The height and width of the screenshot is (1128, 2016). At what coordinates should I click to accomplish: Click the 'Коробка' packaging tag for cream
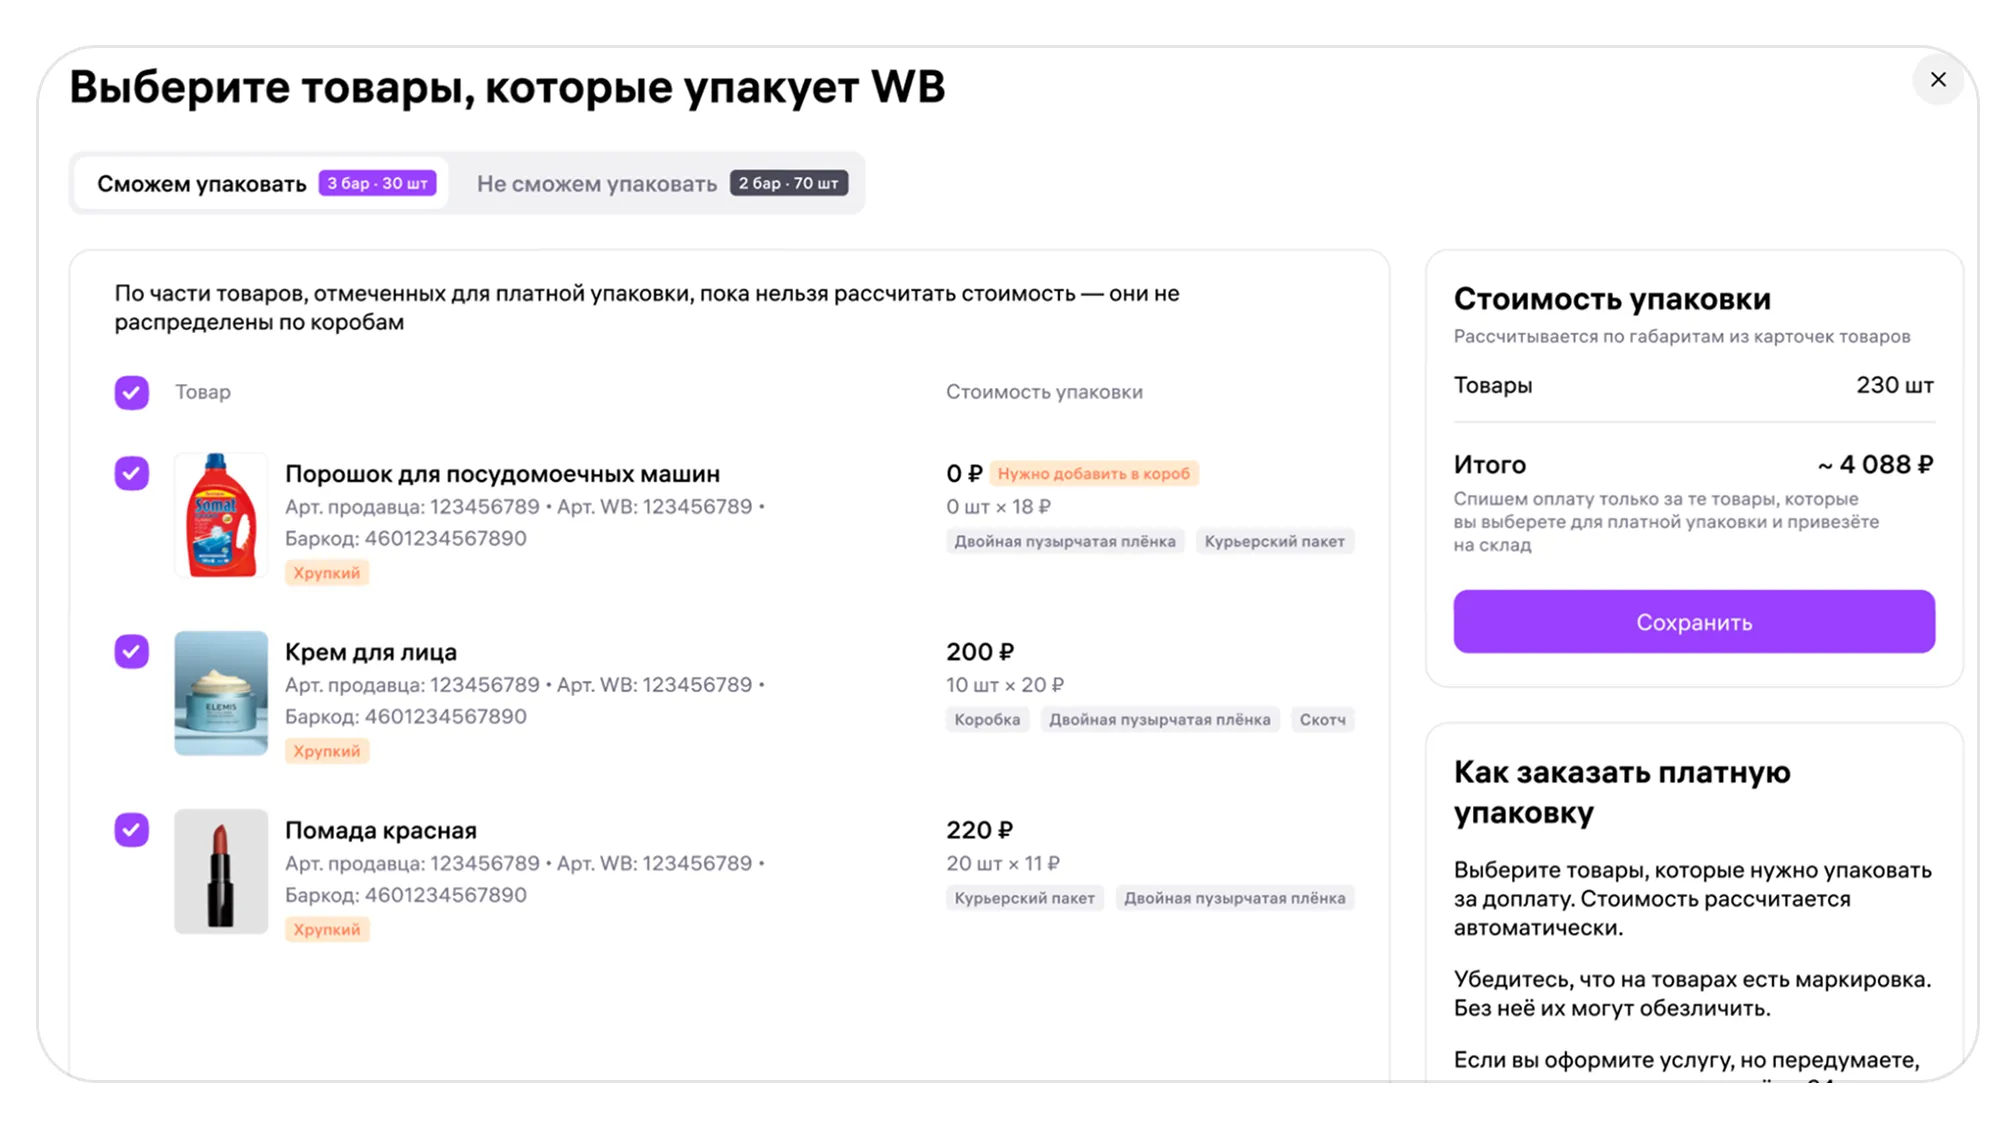pos(986,720)
